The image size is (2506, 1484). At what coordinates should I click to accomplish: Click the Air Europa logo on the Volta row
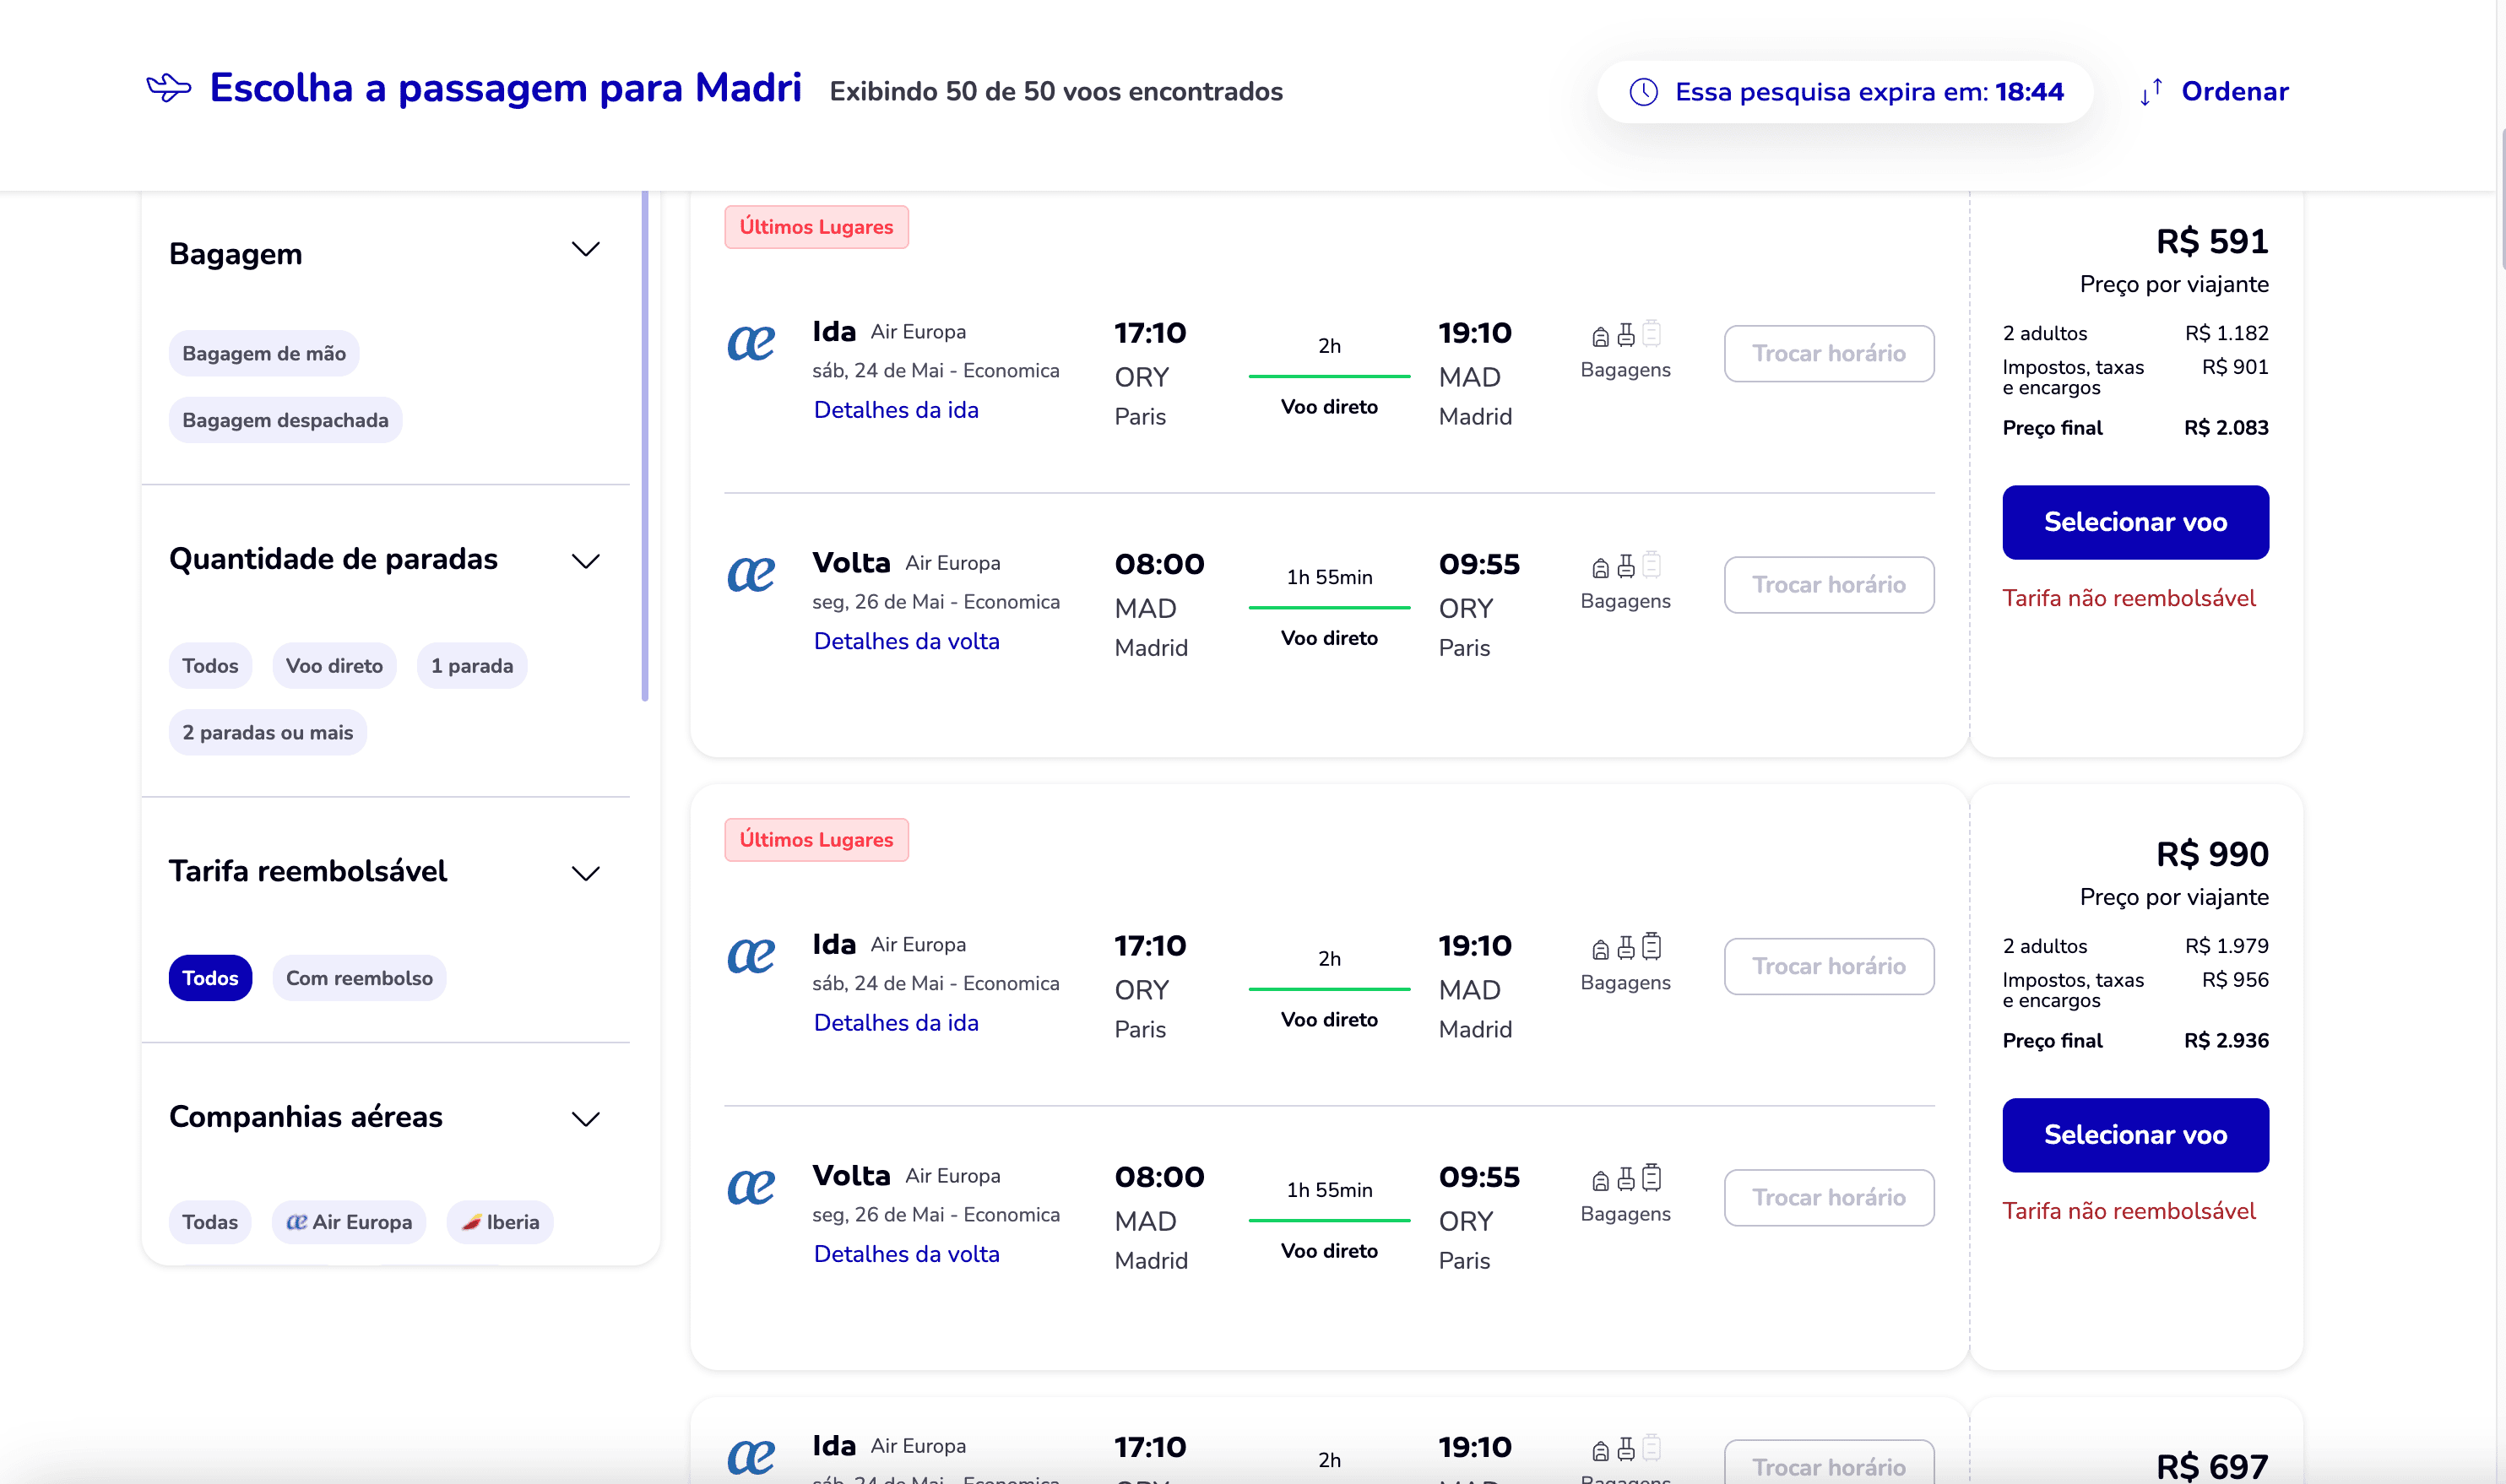coord(751,575)
